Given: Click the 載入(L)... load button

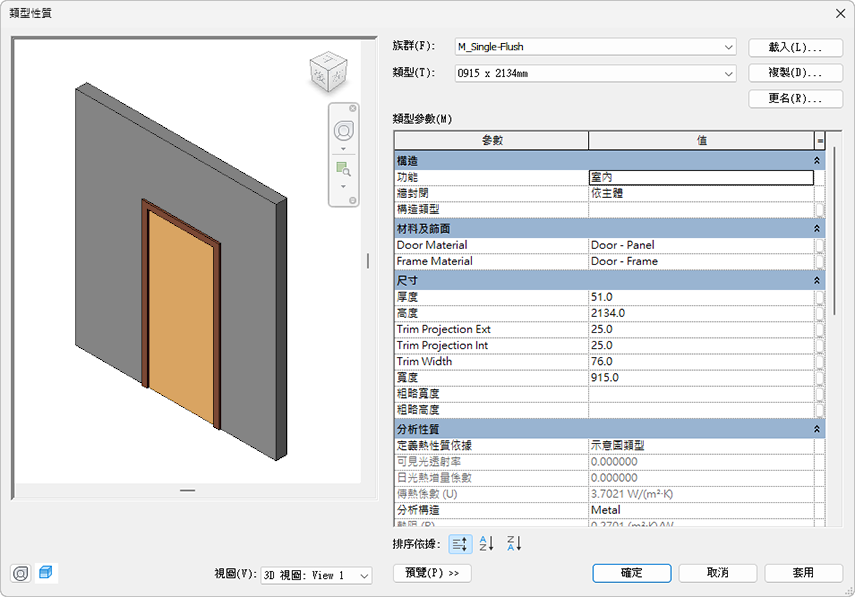Looking at the screenshot, I should tap(796, 47).
